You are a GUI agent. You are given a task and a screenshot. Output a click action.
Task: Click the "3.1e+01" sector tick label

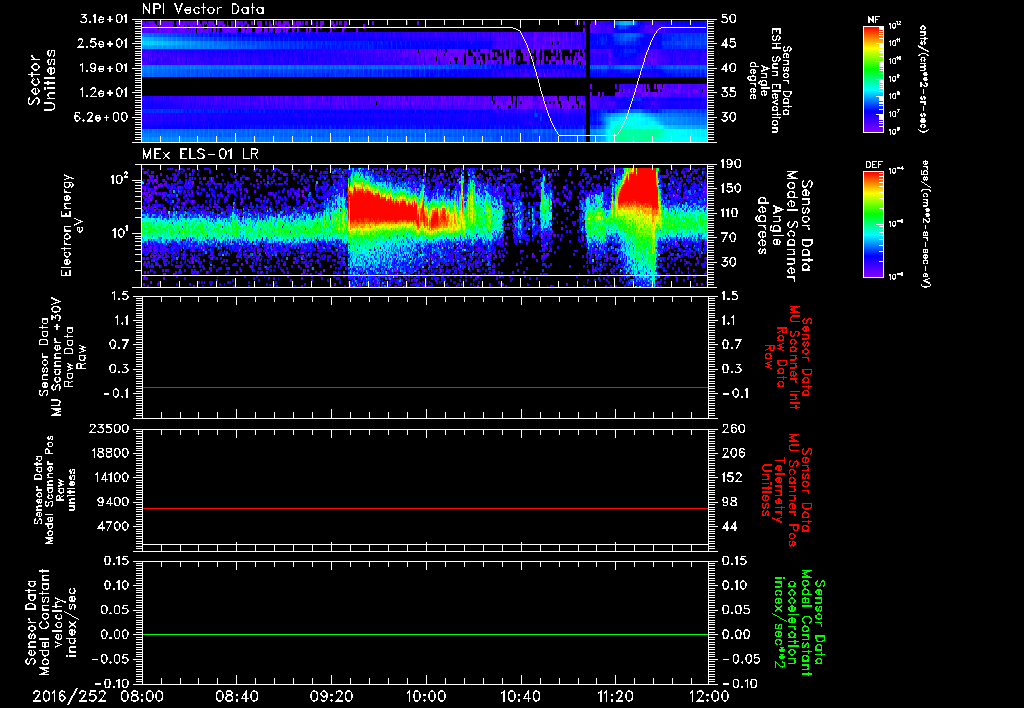coord(106,19)
